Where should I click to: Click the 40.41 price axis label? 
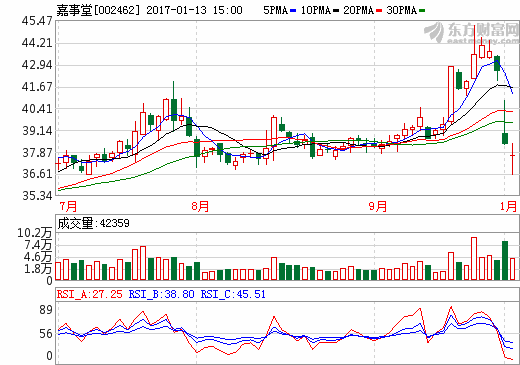(x=37, y=109)
